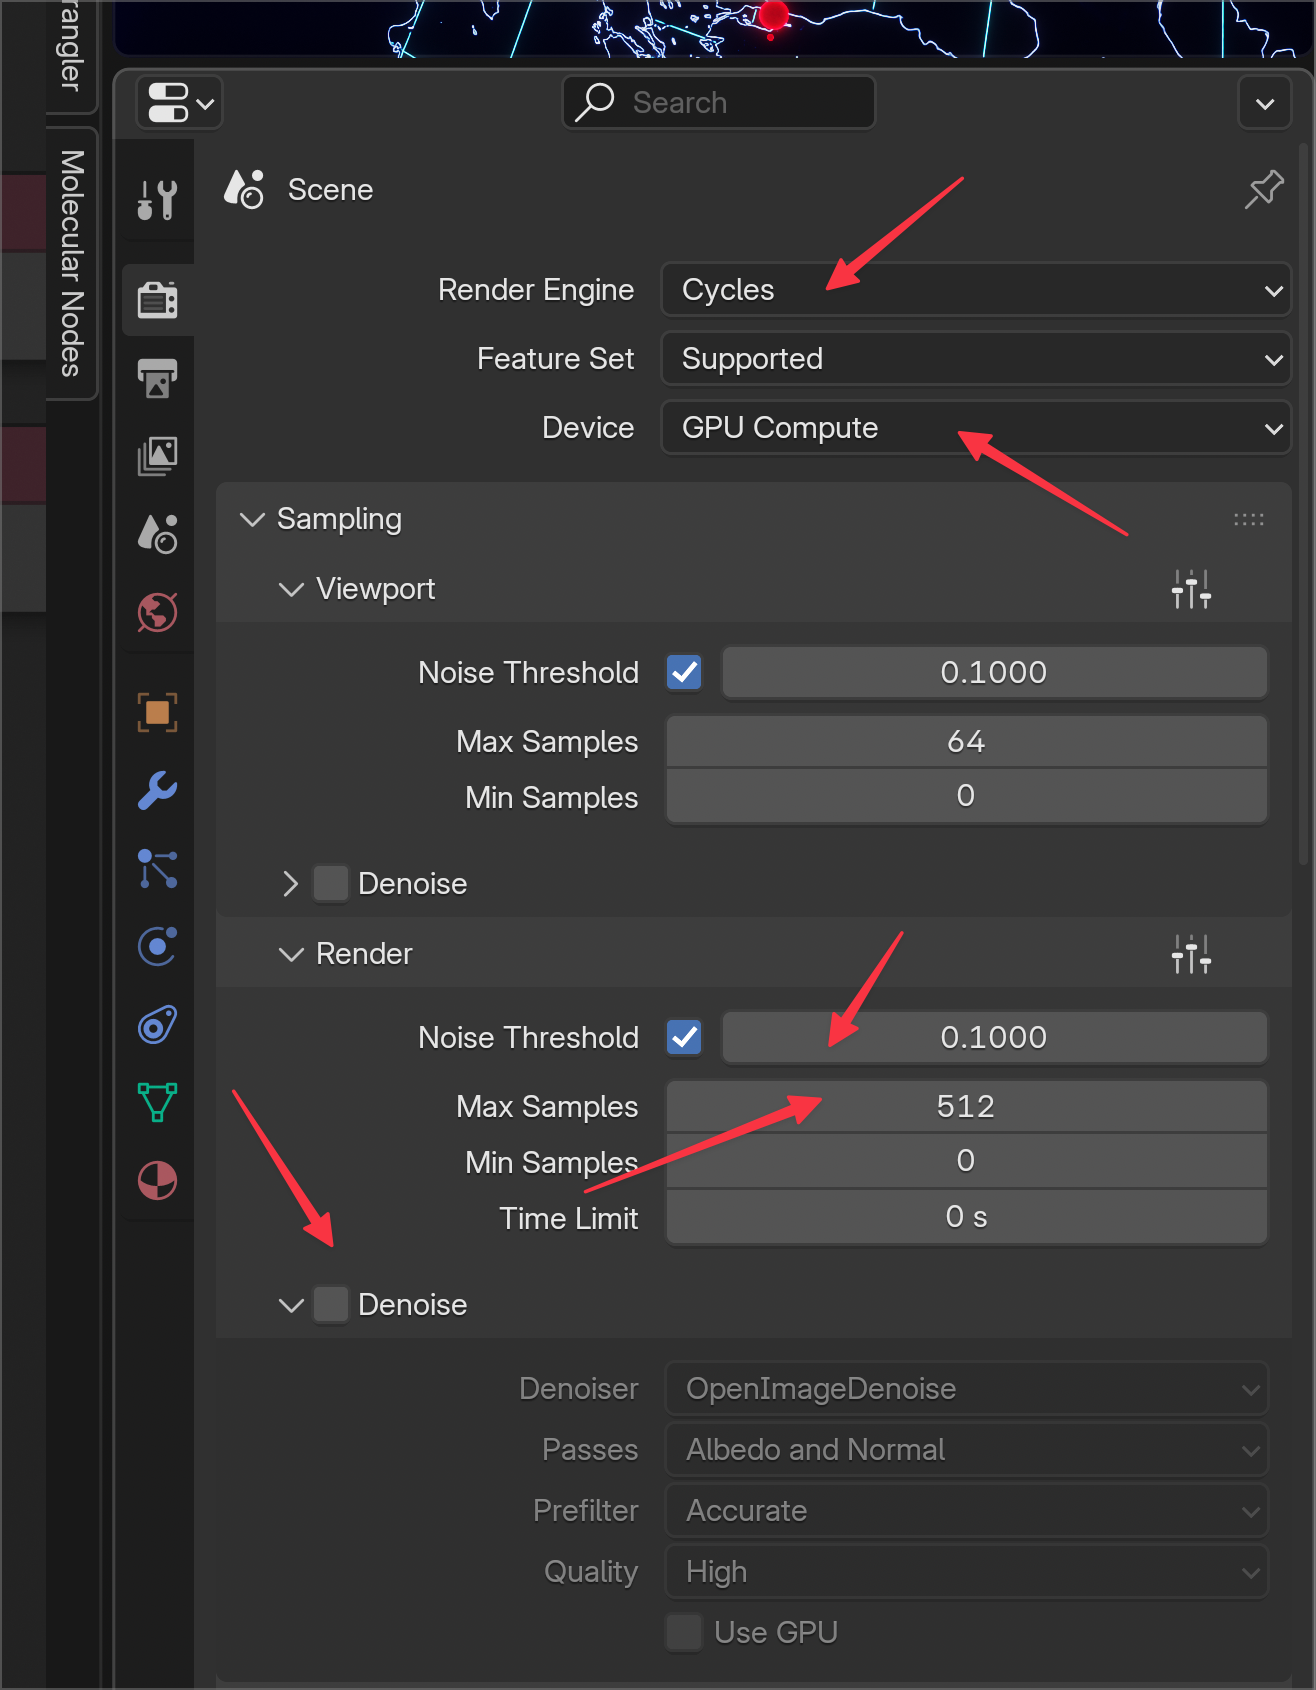Click the Time Limit field

967,1217
